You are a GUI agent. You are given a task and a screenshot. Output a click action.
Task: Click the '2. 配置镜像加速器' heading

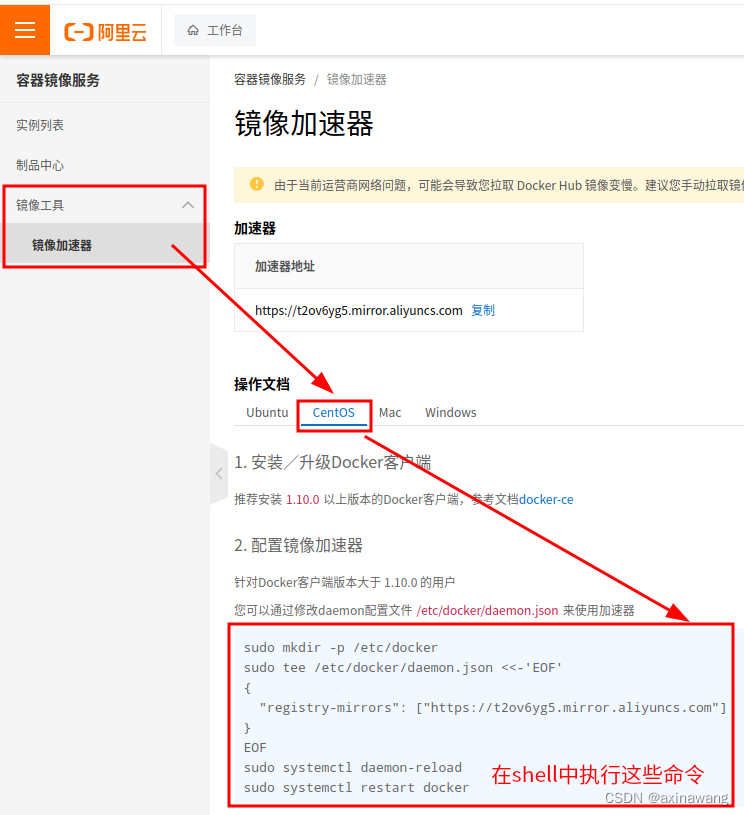pos(298,545)
